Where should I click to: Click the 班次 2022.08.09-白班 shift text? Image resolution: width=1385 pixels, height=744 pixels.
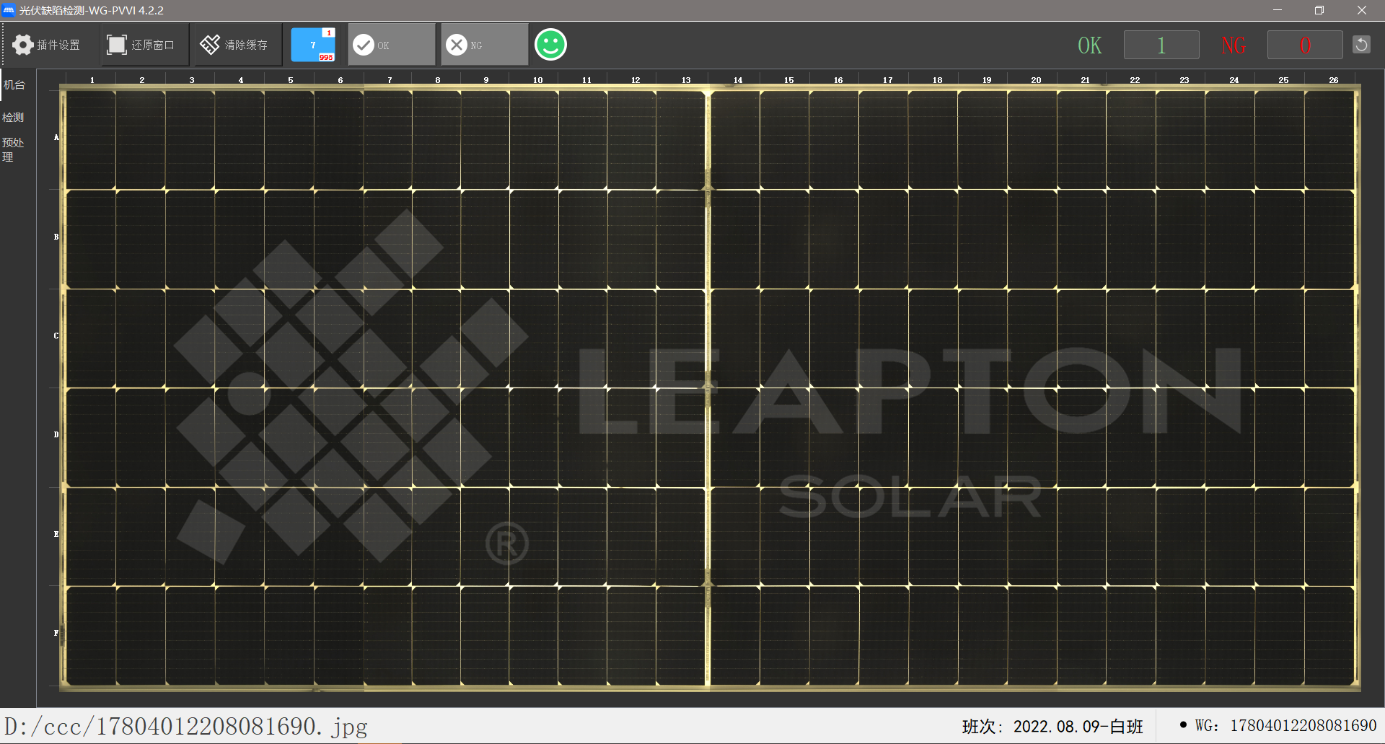tap(1052, 726)
